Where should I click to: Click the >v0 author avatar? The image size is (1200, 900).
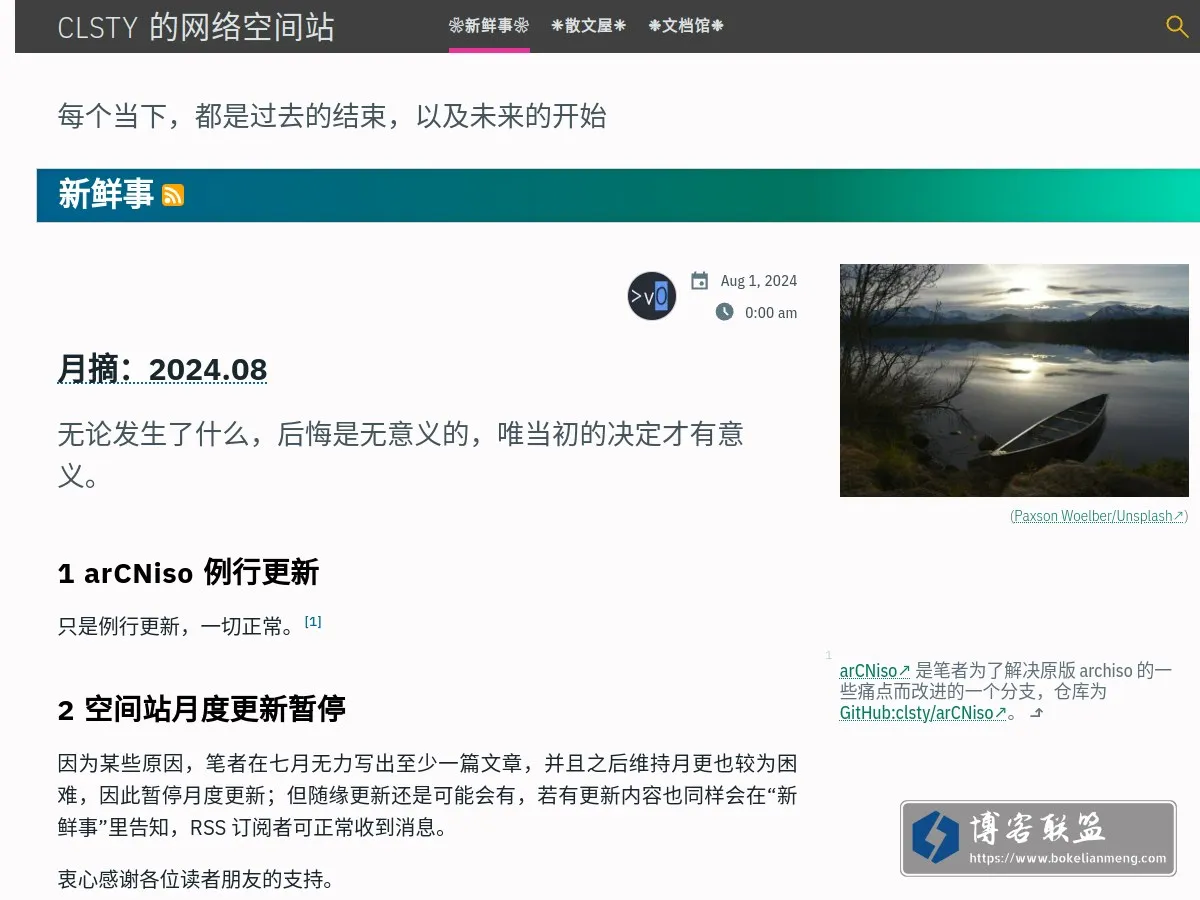coord(652,296)
